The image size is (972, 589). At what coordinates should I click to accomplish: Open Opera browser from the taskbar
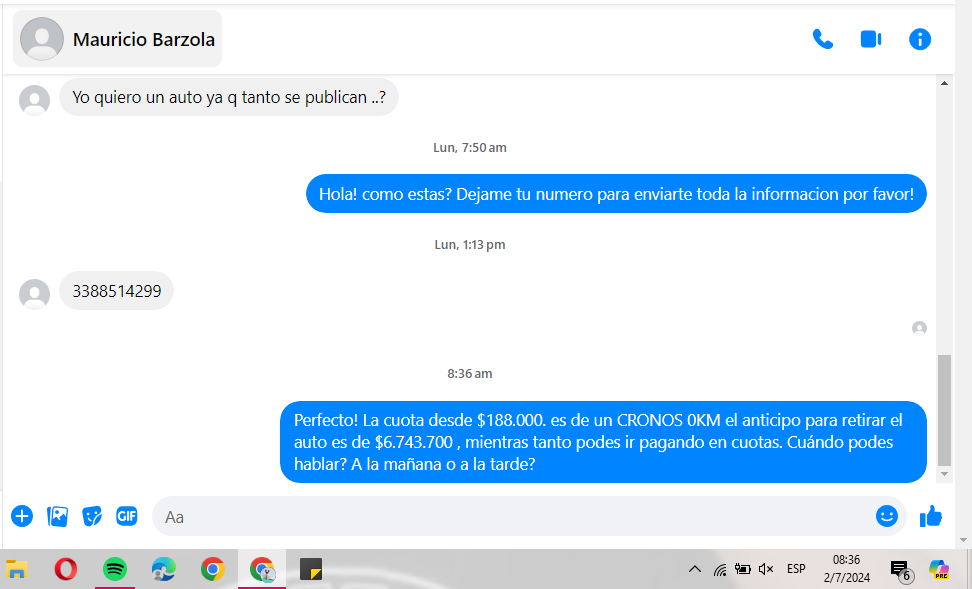66,569
